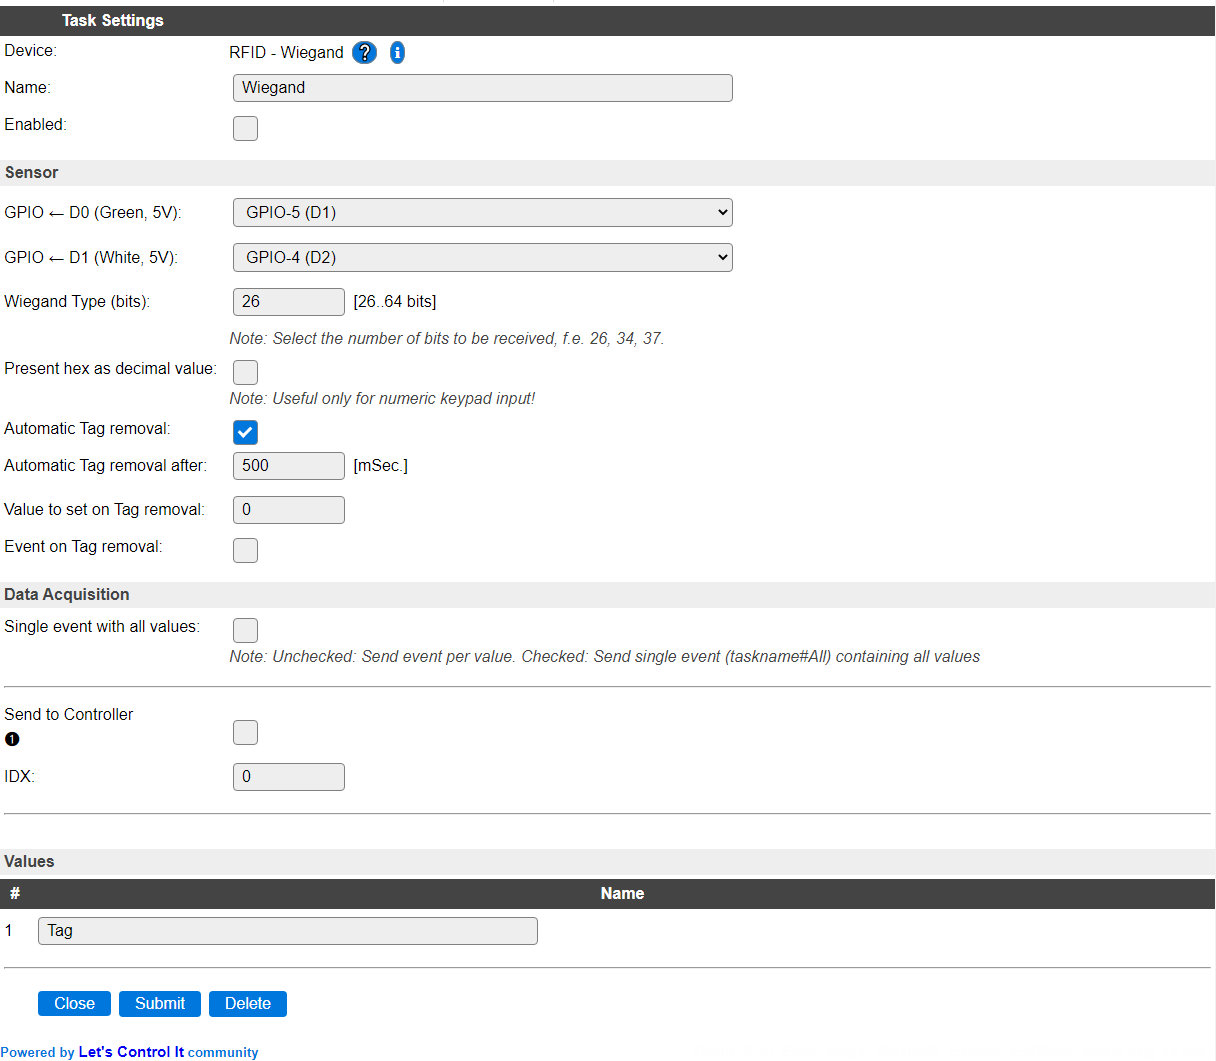The image size is (1216, 1061).
Task: Check Present hex as decimal value
Action: 245,372
